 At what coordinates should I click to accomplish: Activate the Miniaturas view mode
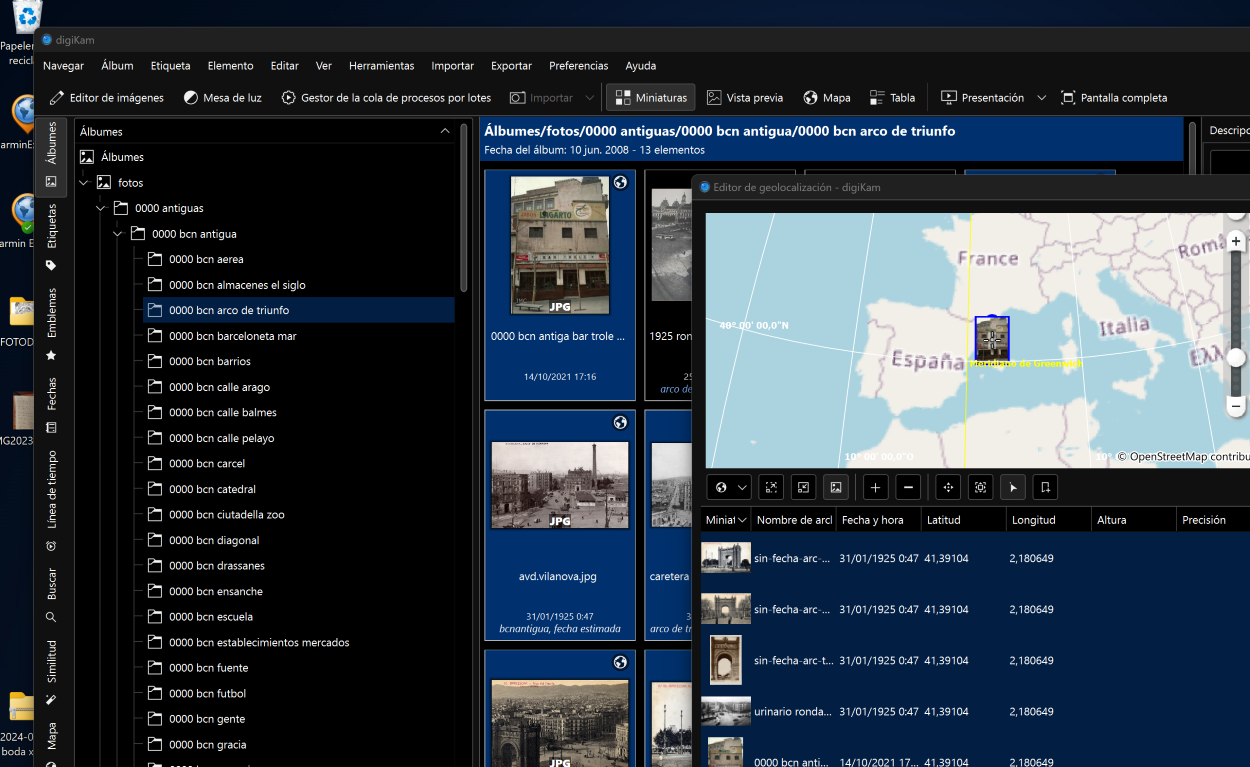pyautogui.click(x=650, y=97)
